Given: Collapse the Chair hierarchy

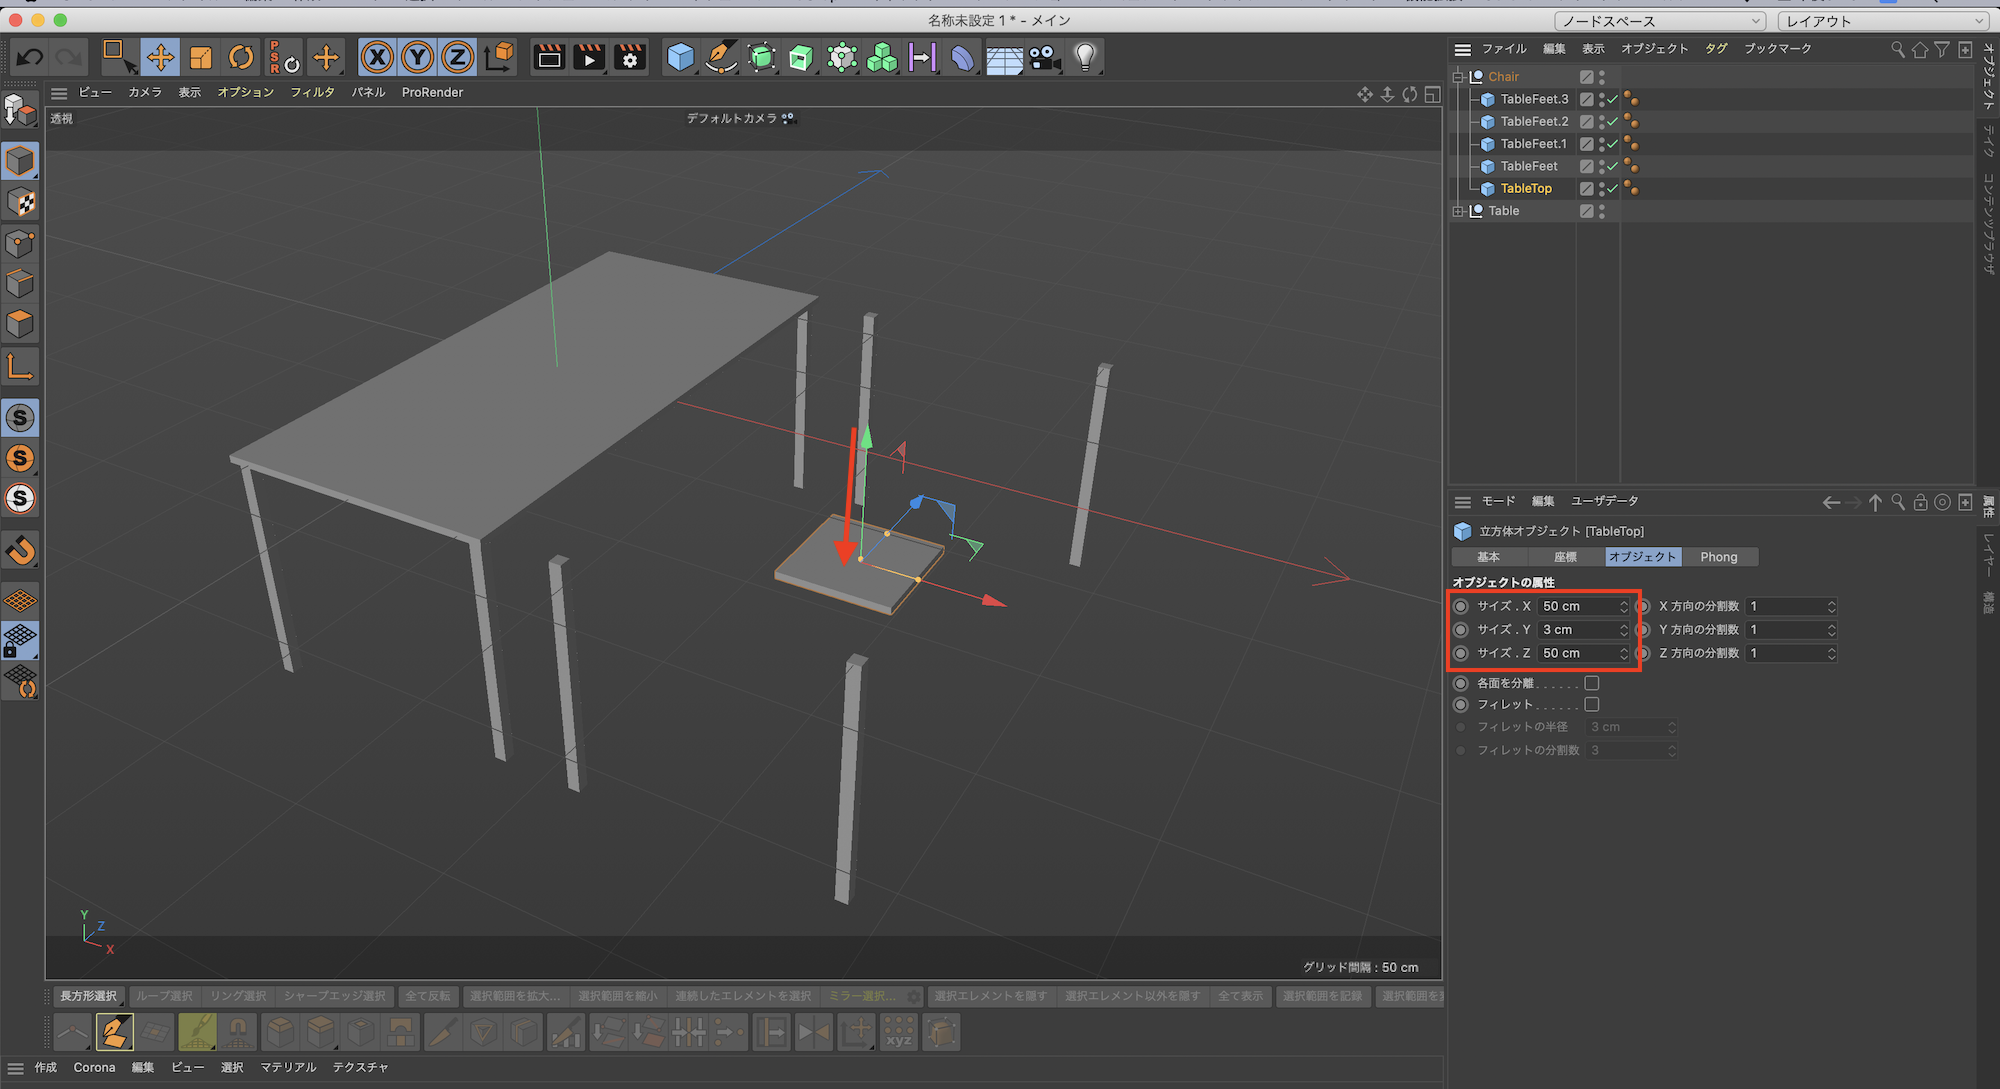Looking at the screenshot, I should click(1458, 77).
